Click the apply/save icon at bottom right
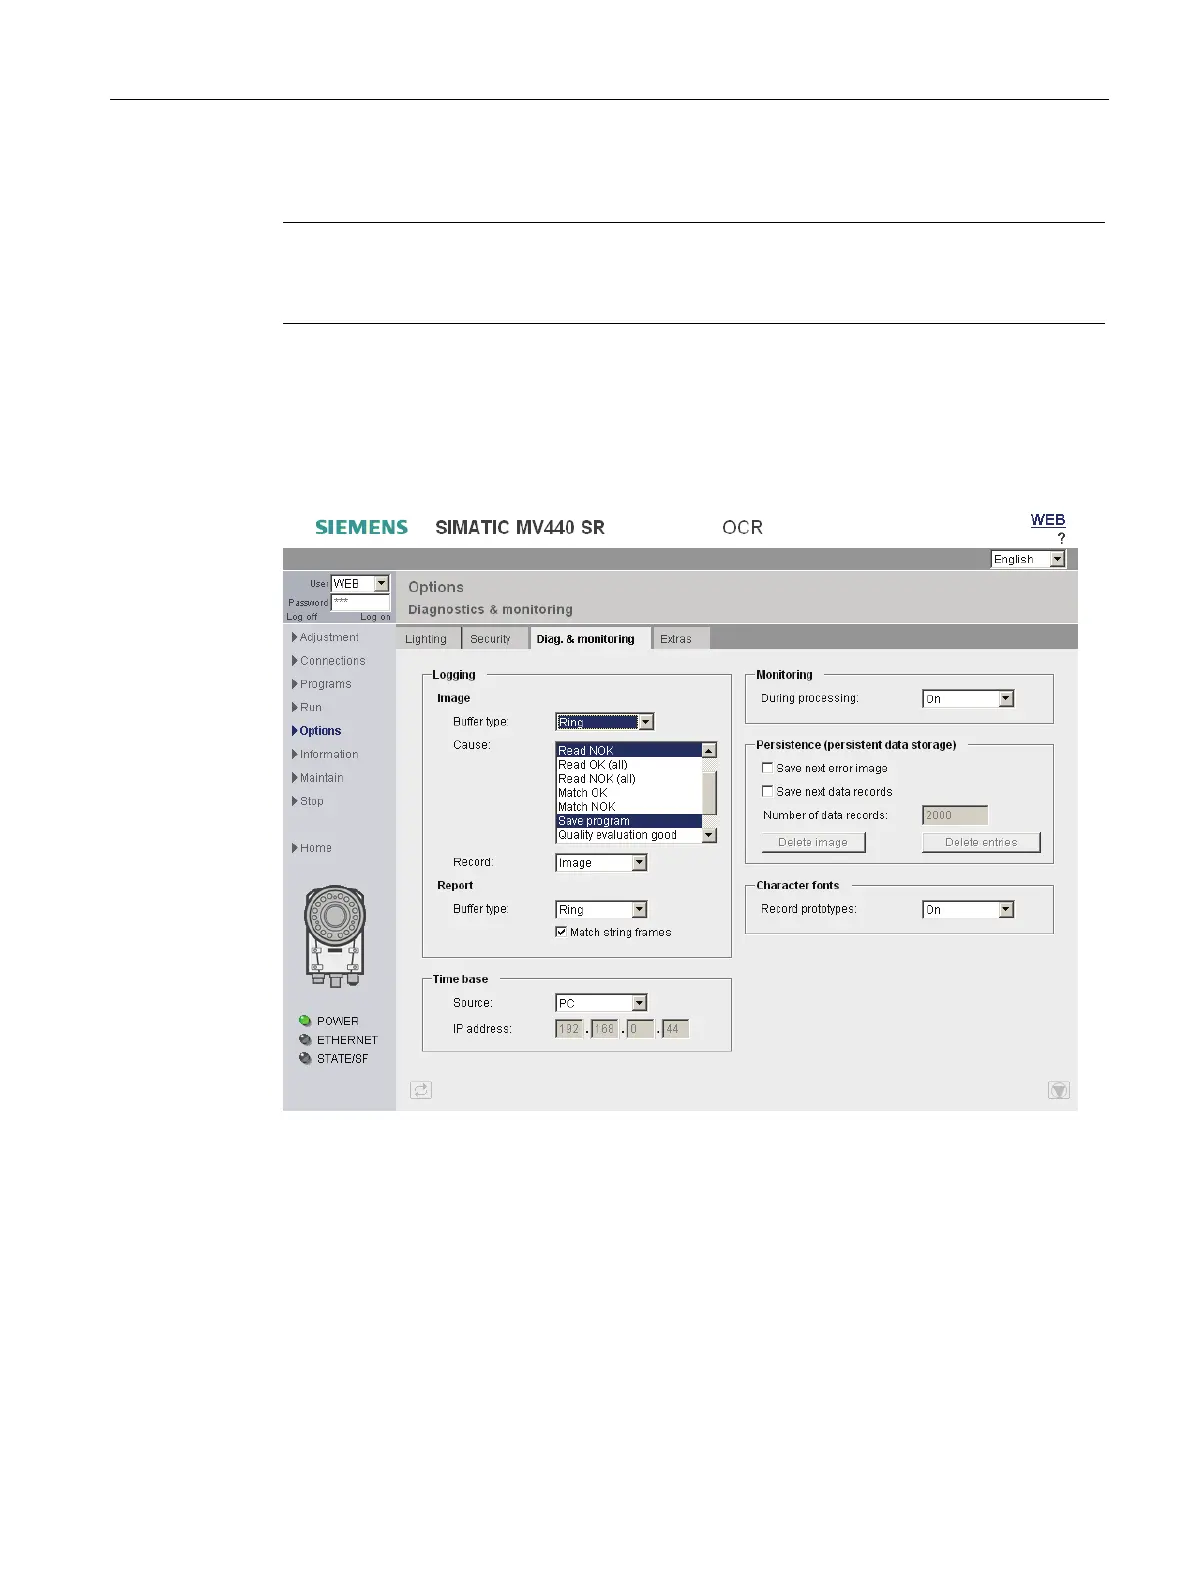 pyautogui.click(x=1059, y=1090)
